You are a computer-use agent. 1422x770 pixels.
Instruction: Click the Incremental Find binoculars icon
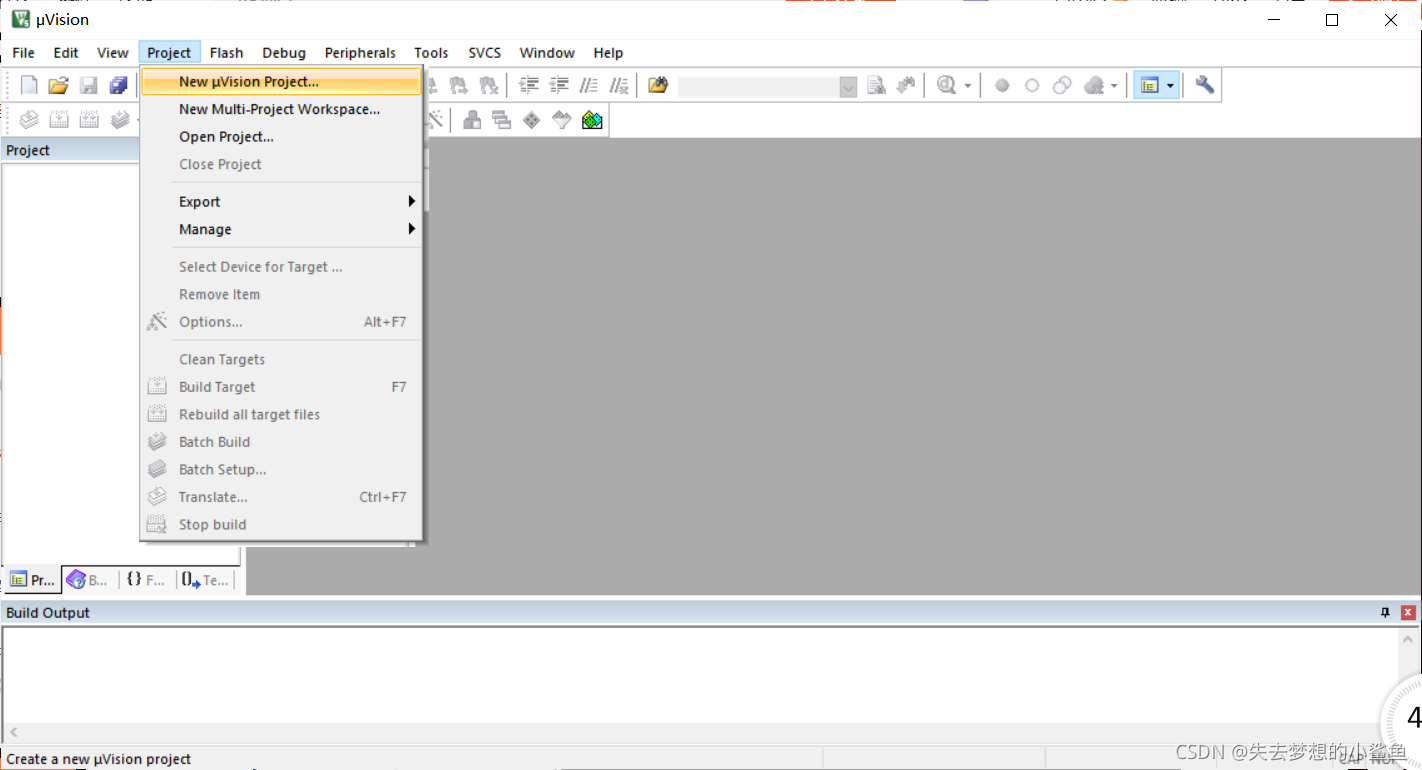906,86
